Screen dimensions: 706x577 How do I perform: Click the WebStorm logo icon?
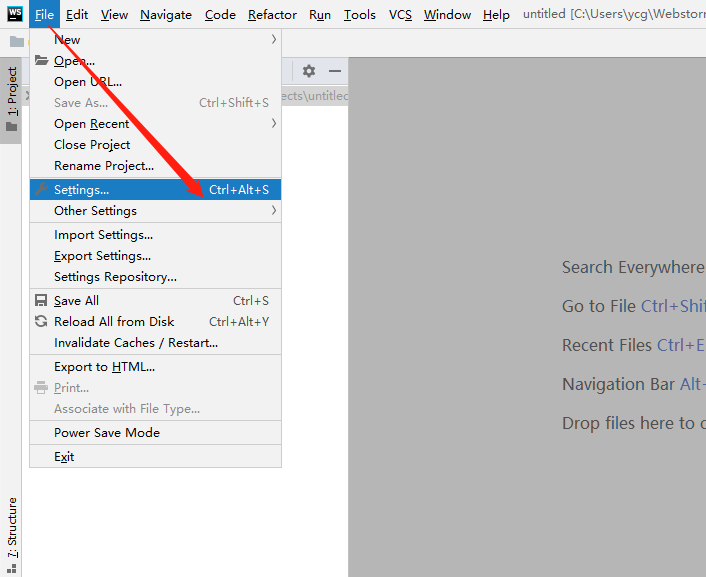(15, 14)
